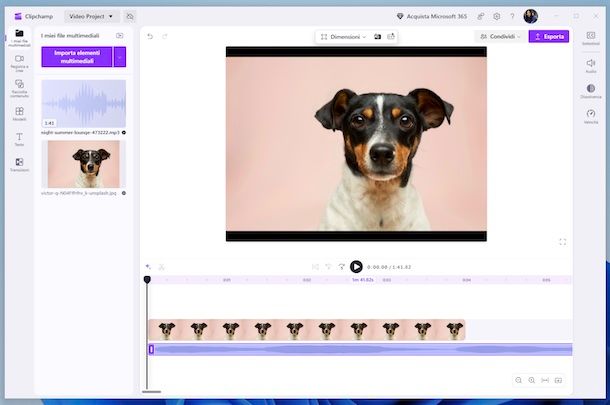Rewind five seconds

328,266
